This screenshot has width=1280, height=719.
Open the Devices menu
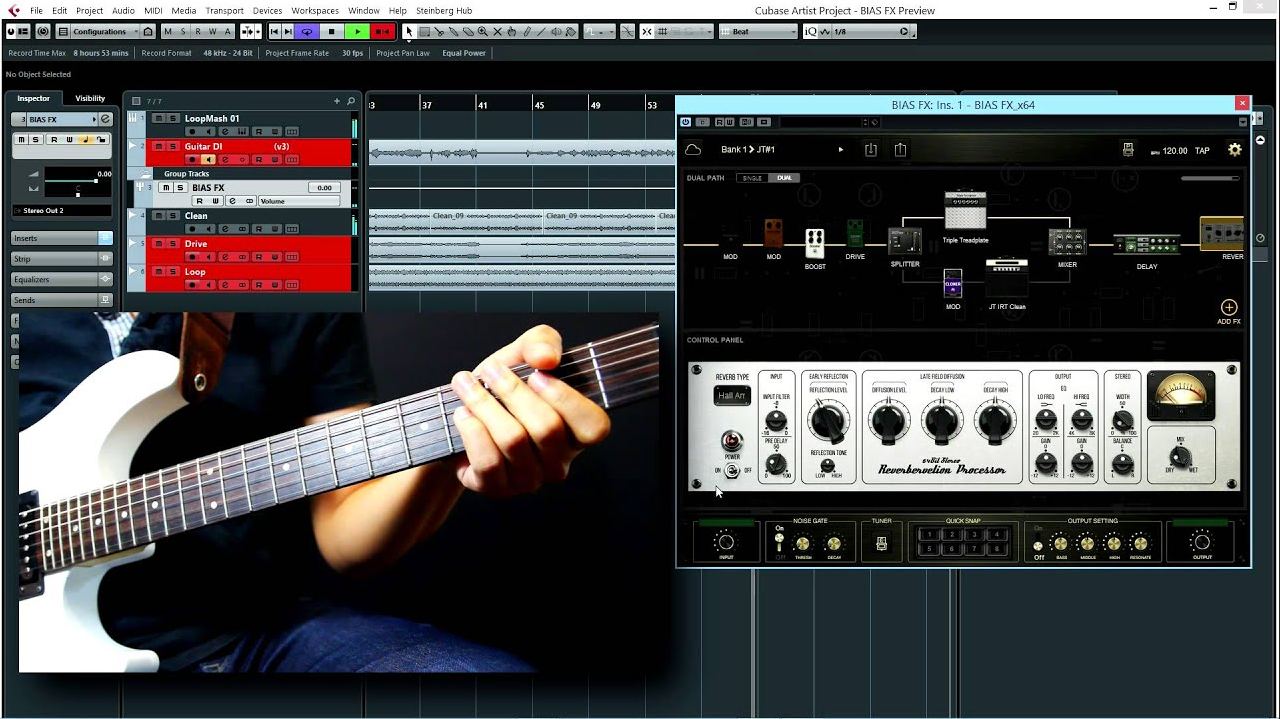[x=267, y=10]
